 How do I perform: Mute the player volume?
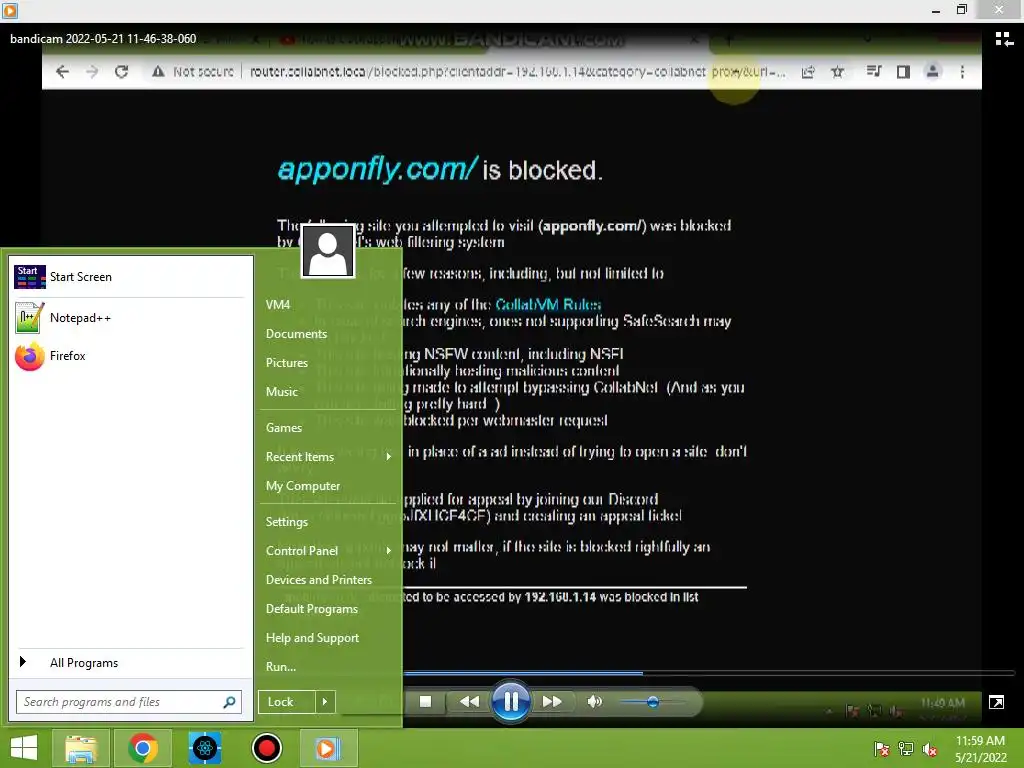click(594, 701)
